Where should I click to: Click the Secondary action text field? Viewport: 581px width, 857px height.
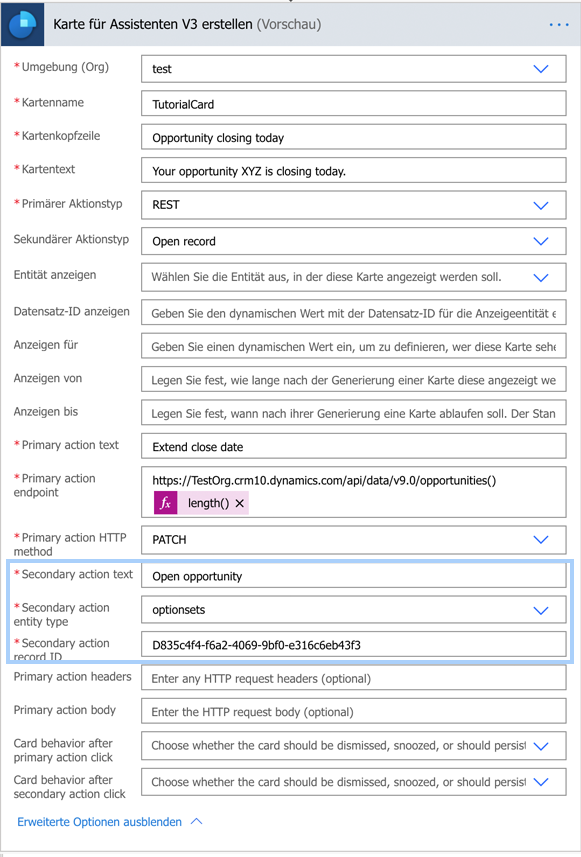click(x=354, y=576)
